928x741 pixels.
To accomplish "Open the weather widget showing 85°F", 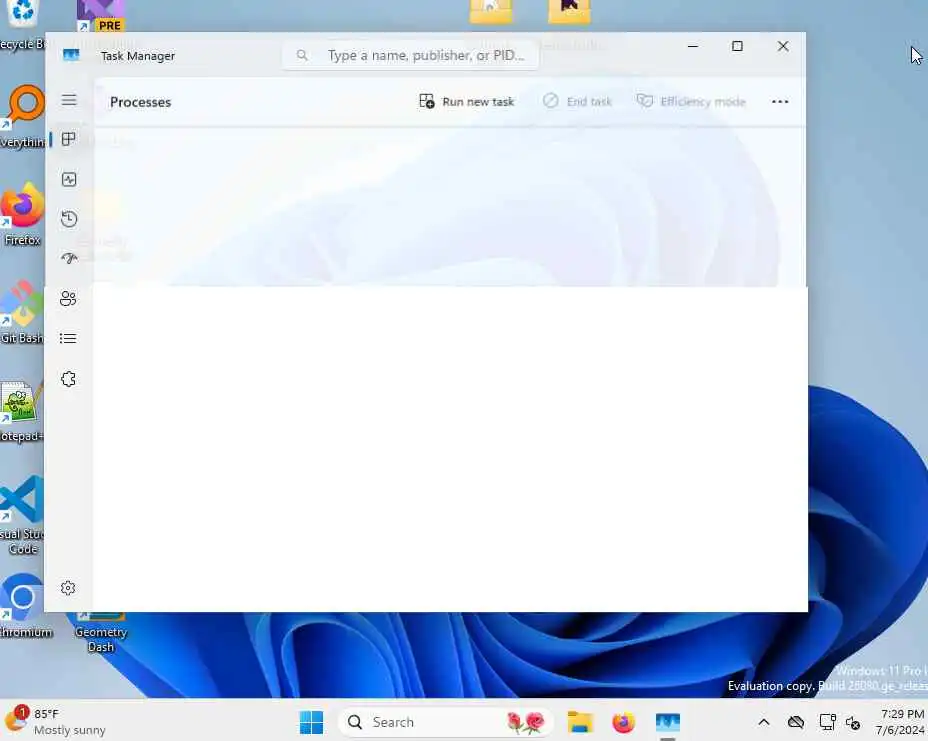I will 54,721.
